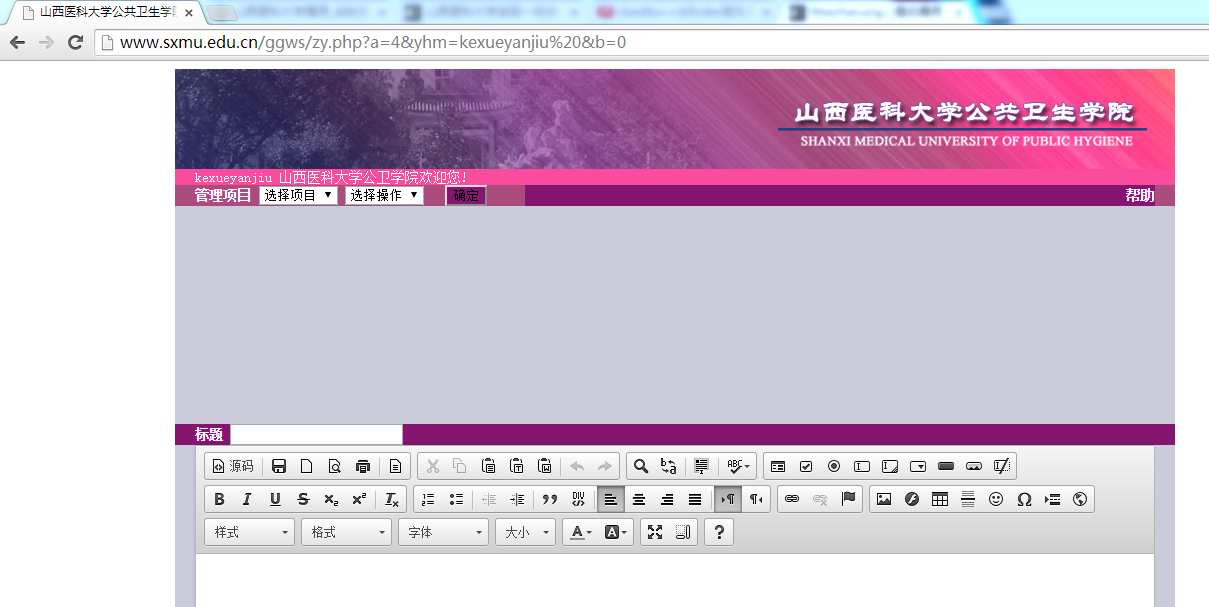
Task: Create a new blank page in editor
Action: 307,466
